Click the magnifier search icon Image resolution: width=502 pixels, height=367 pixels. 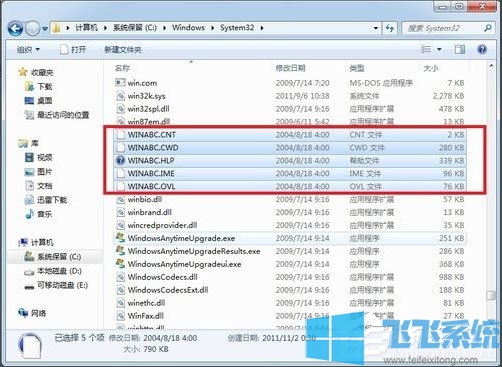[x=488, y=28]
